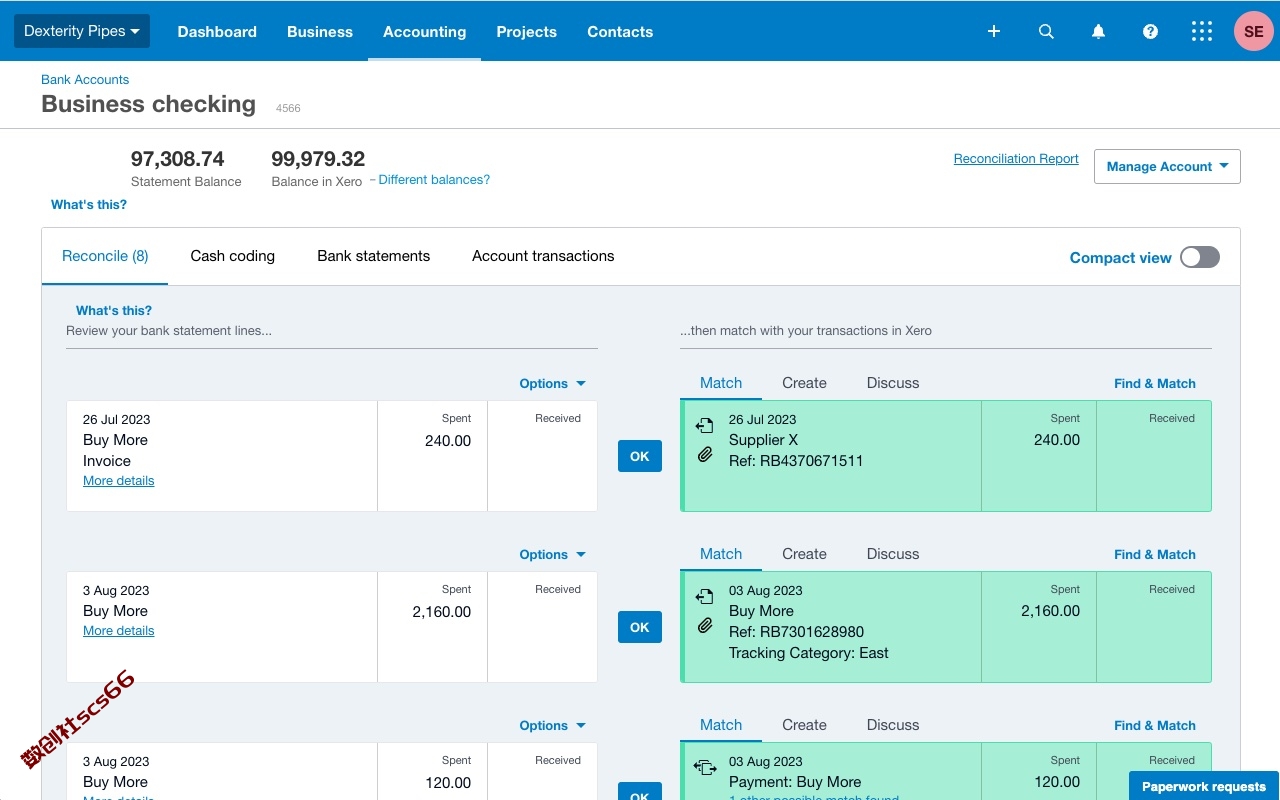This screenshot has height=800, width=1280.
Task: Click Find & Match for the 26 Jul line
Action: (1155, 383)
